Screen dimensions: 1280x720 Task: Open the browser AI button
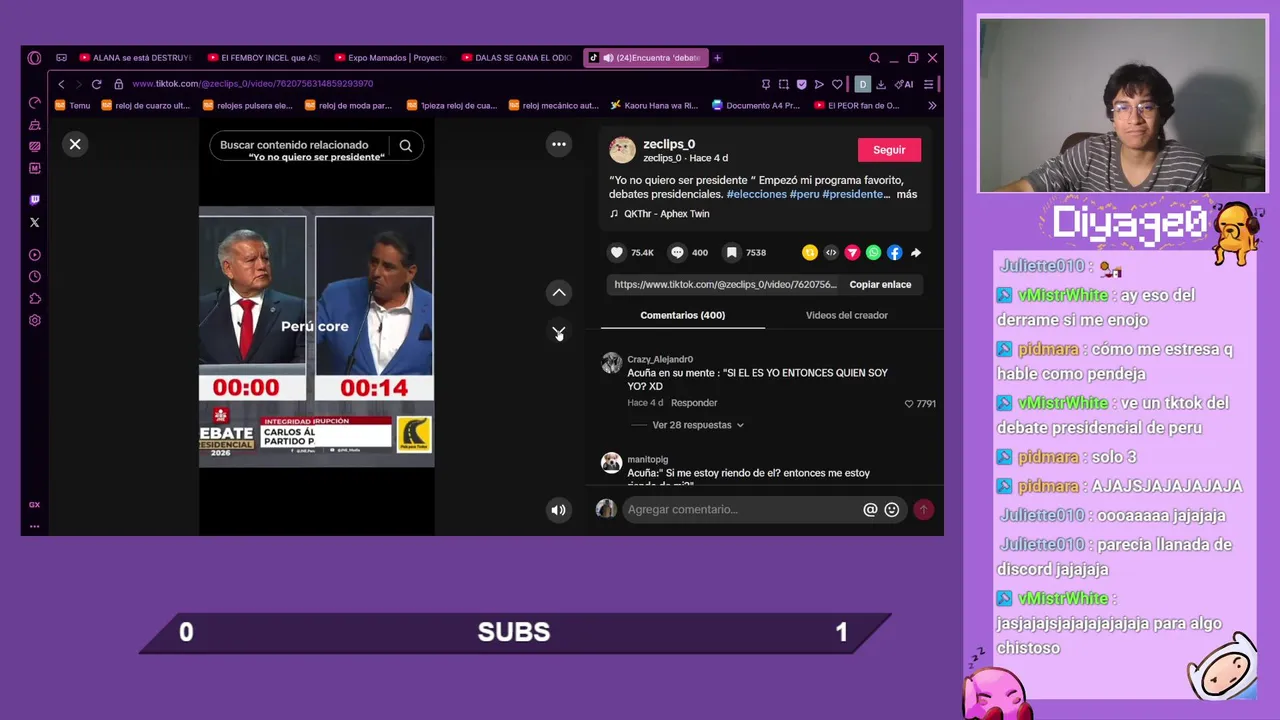click(904, 84)
